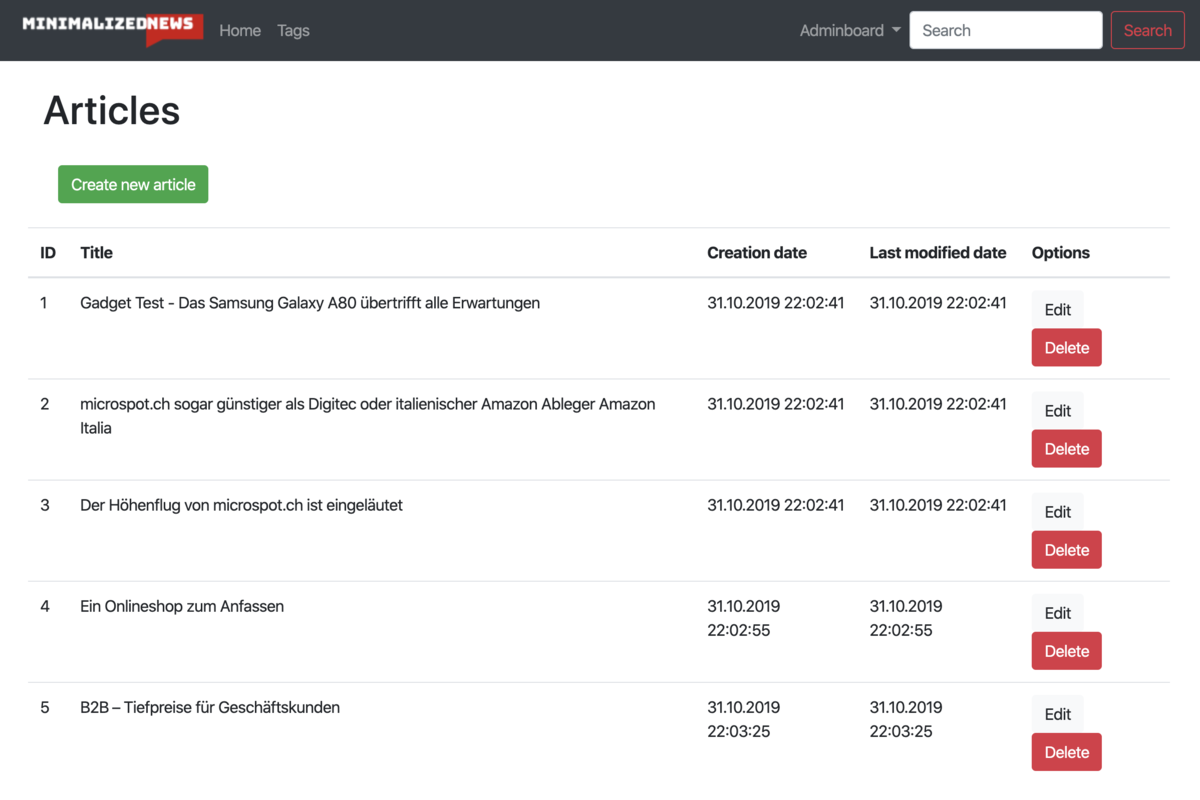1200x800 pixels.
Task: Edit the Höhenflug von microspot.ch article
Action: tap(1057, 512)
